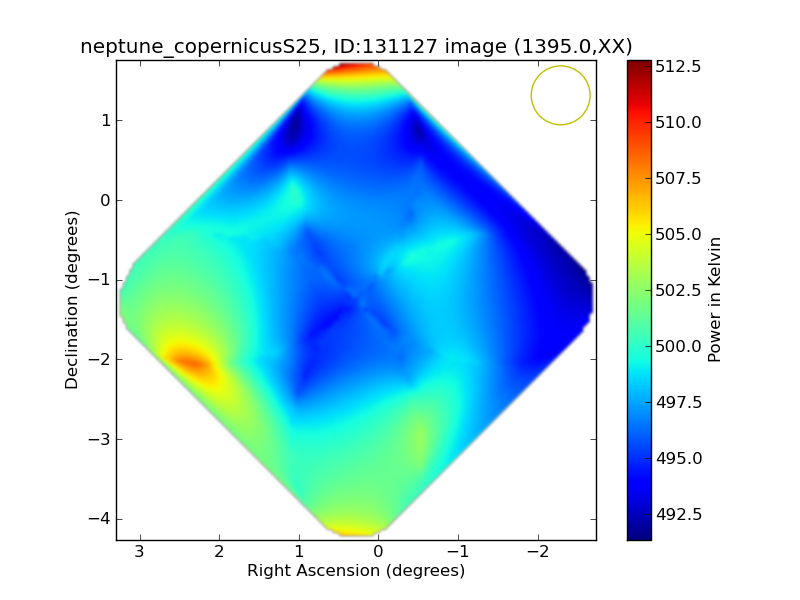Click the Right Ascension tick label 3
This screenshot has width=800, height=600.
pos(139,552)
